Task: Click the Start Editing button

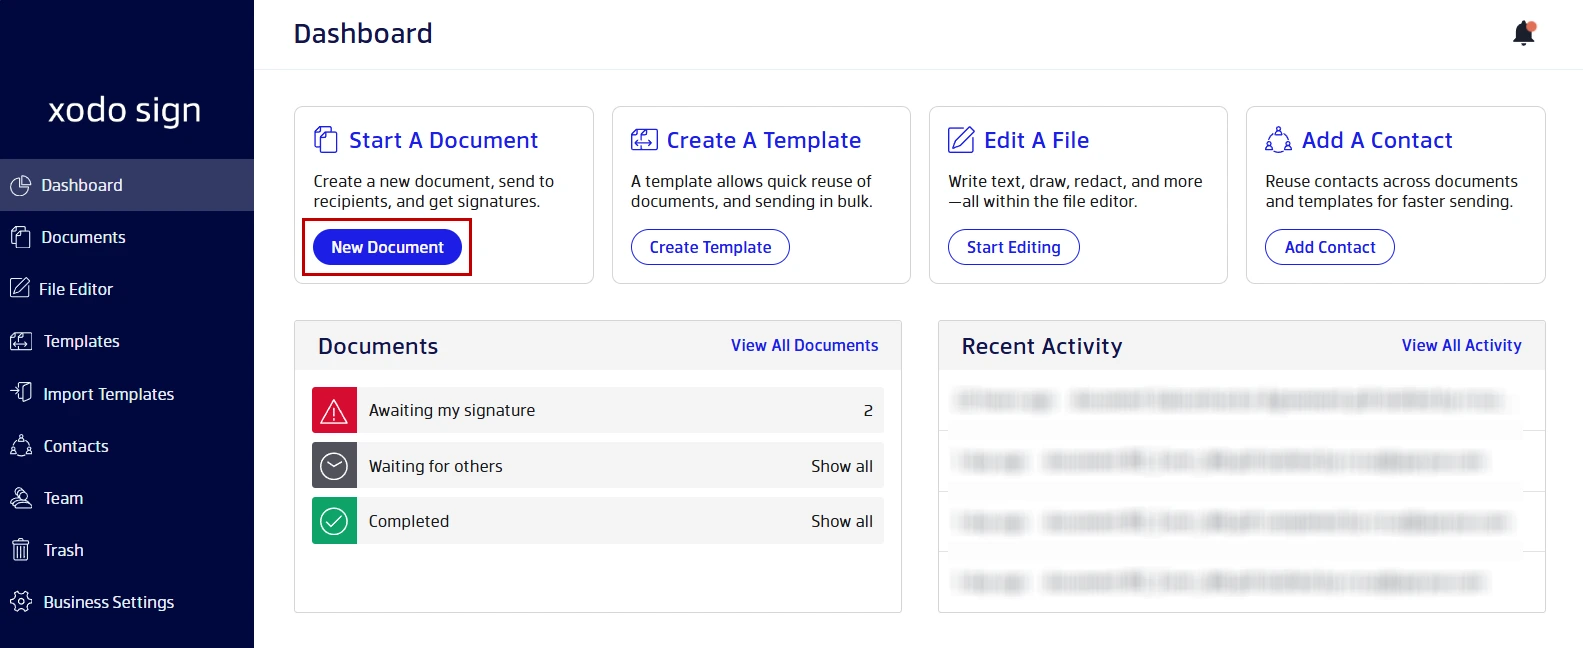Action: [x=1013, y=247]
